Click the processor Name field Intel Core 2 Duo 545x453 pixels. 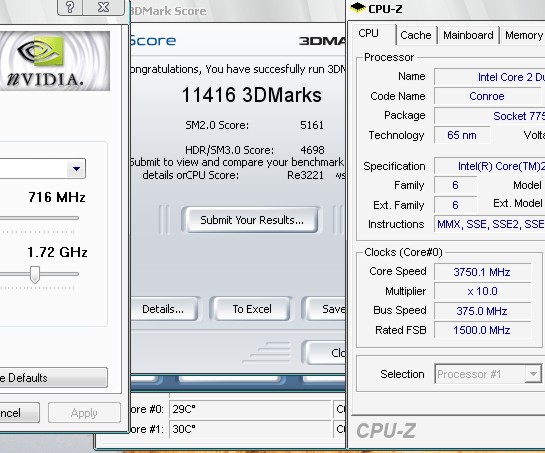(x=490, y=77)
